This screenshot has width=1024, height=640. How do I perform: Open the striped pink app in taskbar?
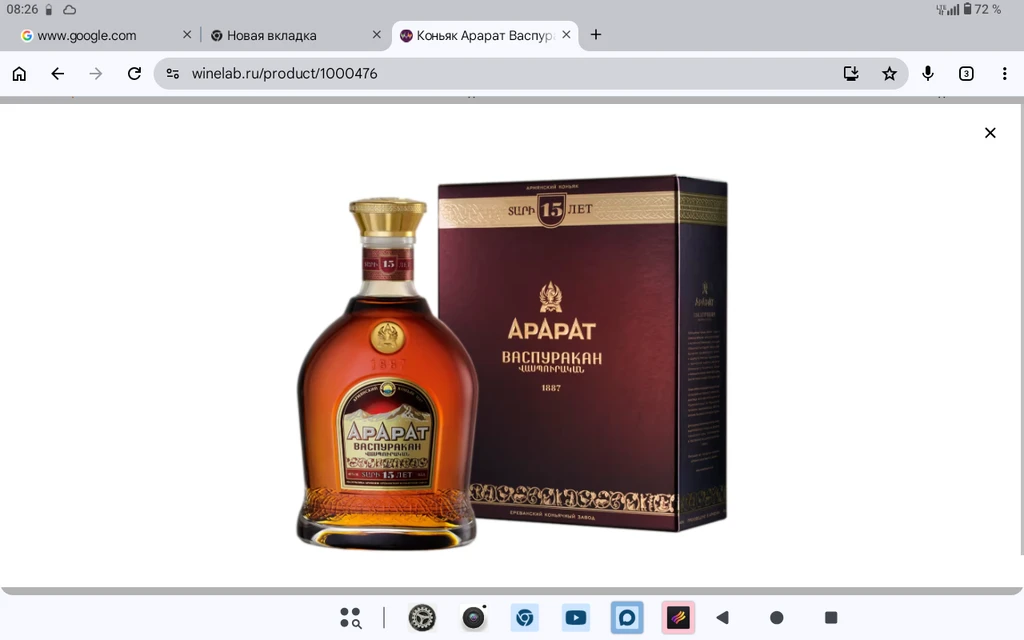pyautogui.click(x=678, y=618)
